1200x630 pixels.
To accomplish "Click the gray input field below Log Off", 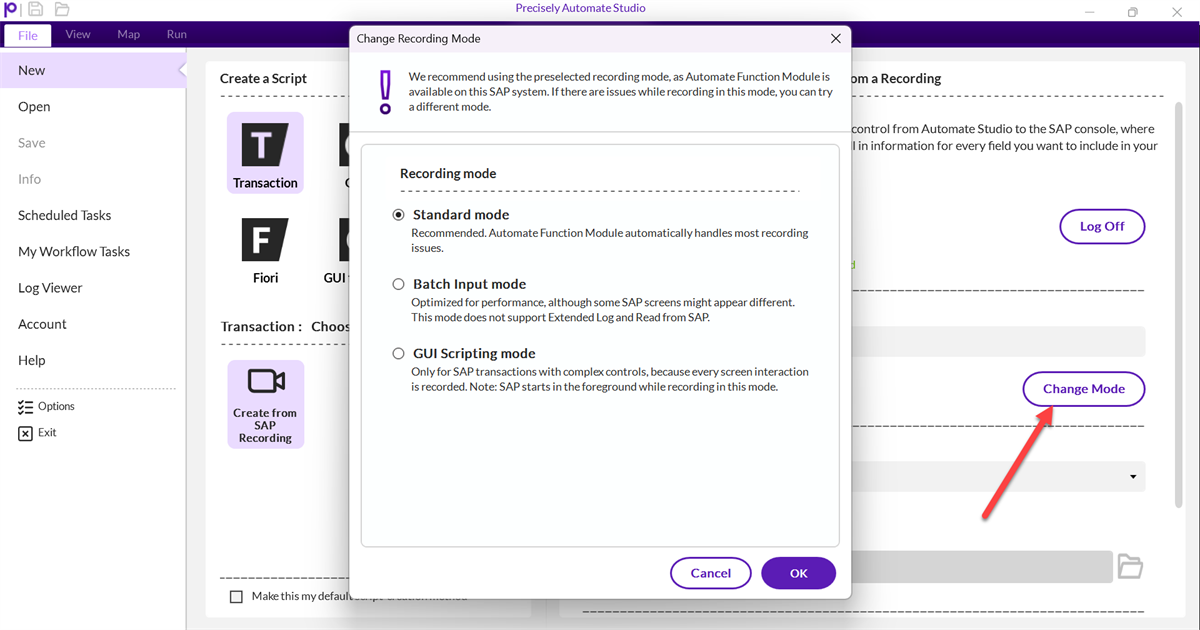I will 998,342.
